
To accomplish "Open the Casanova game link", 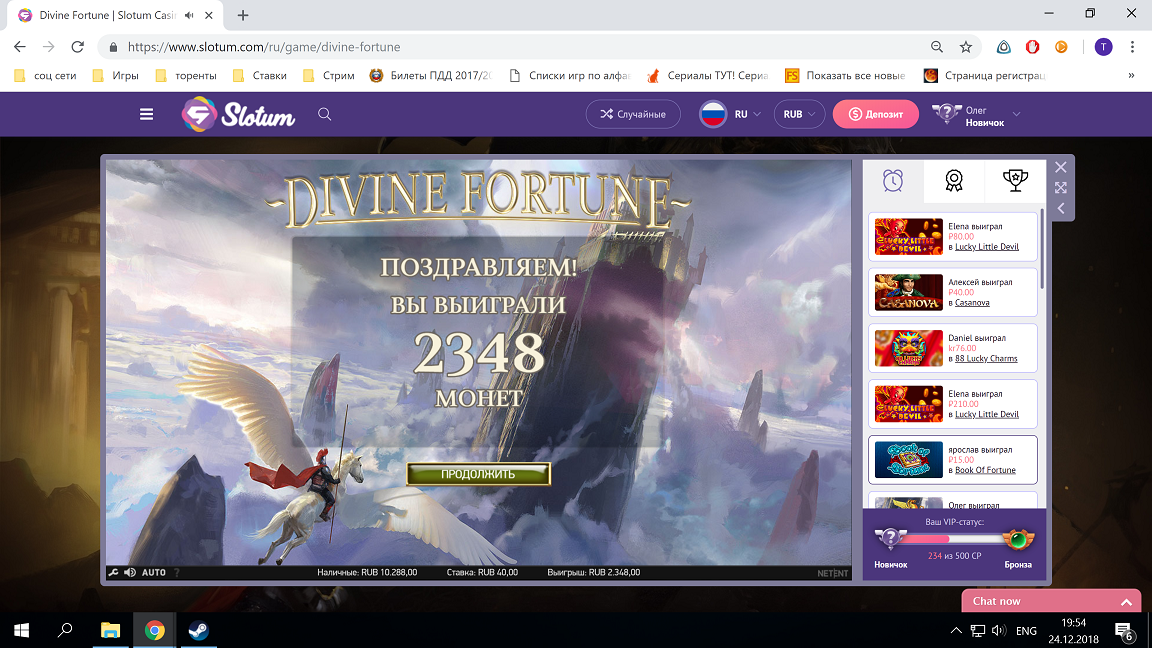I will point(972,303).
